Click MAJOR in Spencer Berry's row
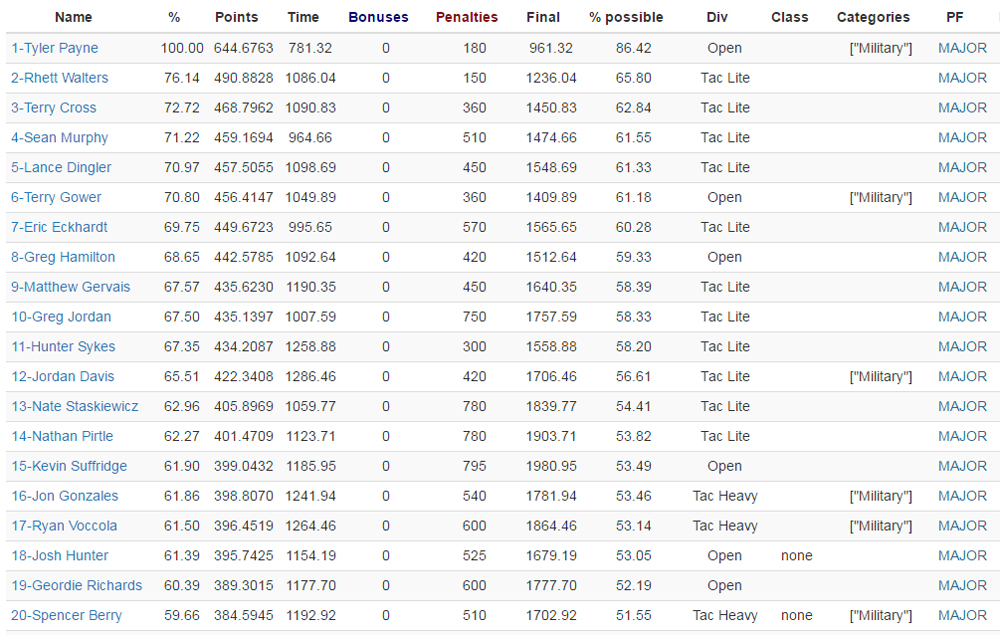 point(962,616)
